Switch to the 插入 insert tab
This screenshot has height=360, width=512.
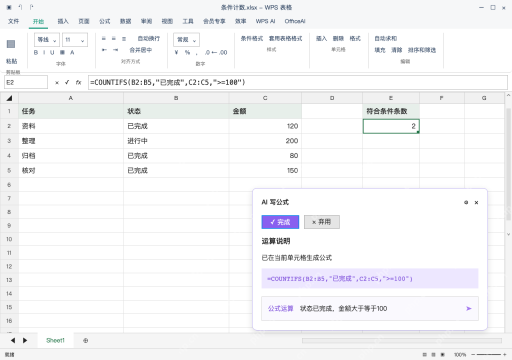pyautogui.click(x=63, y=21)
